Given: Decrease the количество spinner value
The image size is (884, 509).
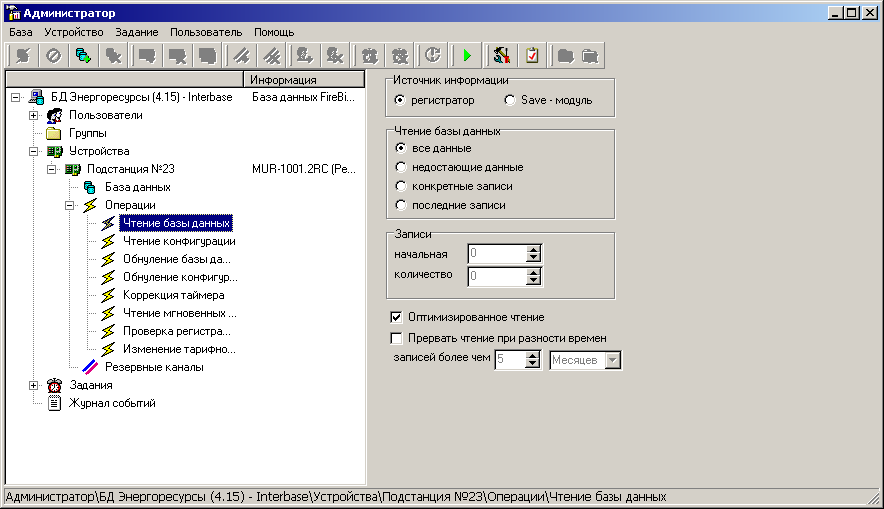Looking at the screenshot, I should click(533, 281).
